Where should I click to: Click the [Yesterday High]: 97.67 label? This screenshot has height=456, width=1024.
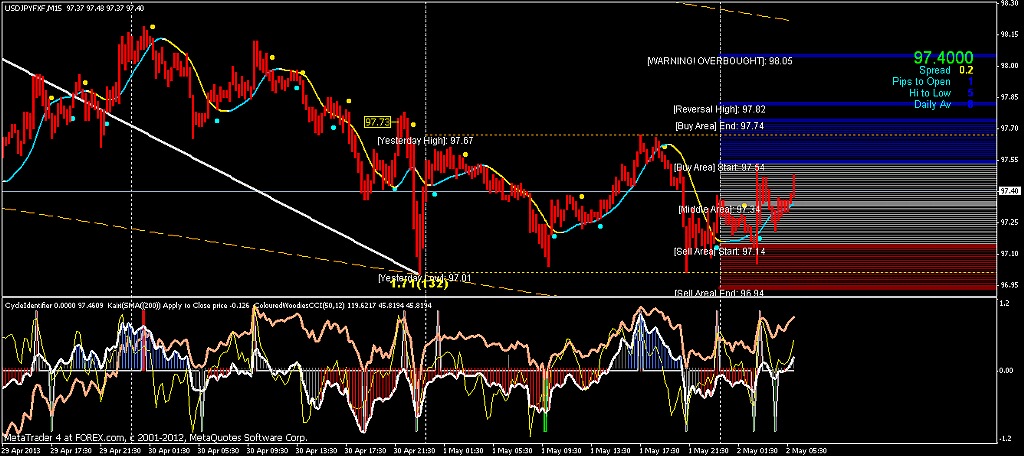pos(425,140)
